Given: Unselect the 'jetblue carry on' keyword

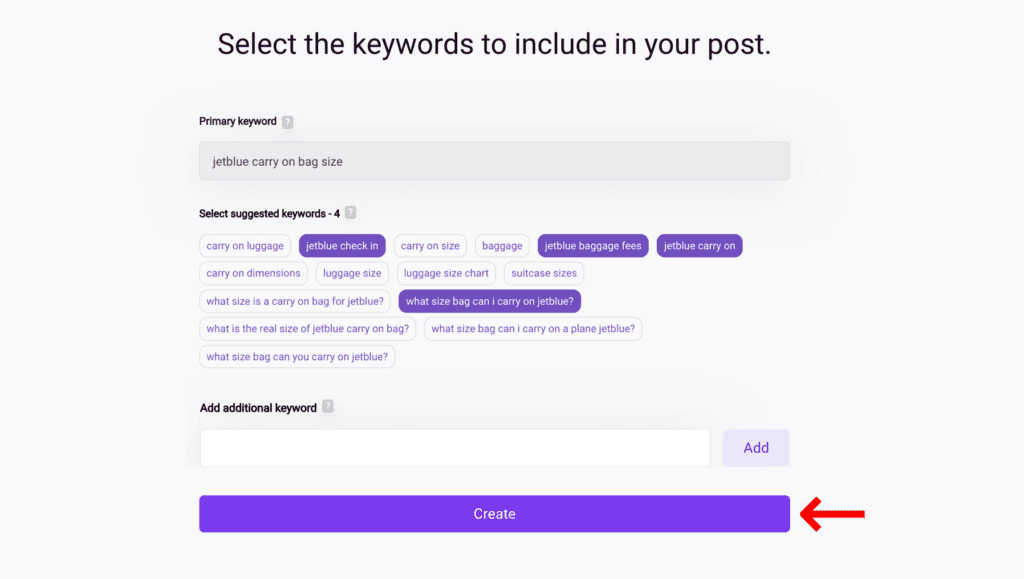Looking at the screenshot, I should coord(699,246).
